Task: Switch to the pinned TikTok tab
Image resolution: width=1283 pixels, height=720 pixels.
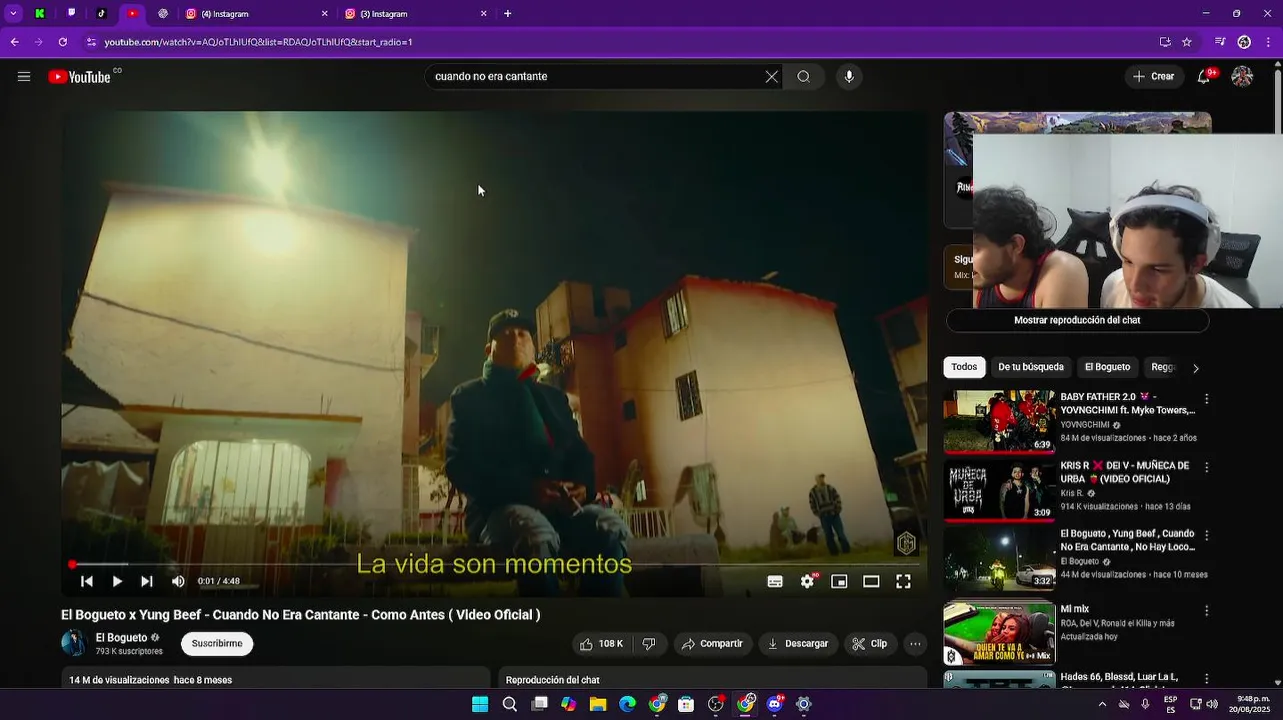Action: point(102,14)
